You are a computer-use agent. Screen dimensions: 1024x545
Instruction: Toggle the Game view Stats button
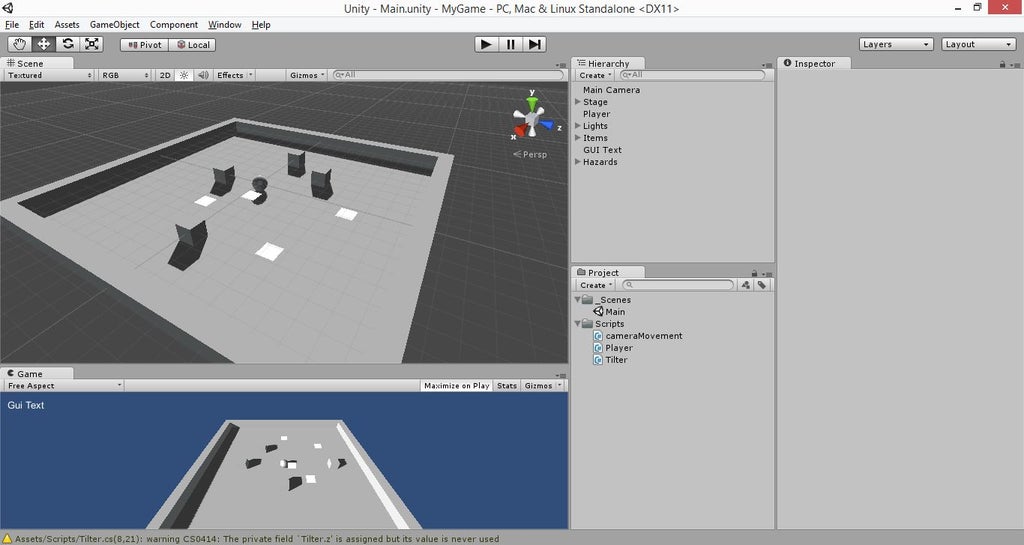coord(507,386)
